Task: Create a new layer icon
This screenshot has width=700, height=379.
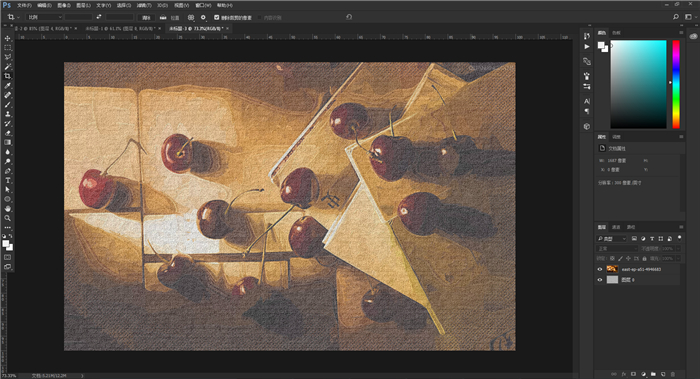Action: coord(663,374)
